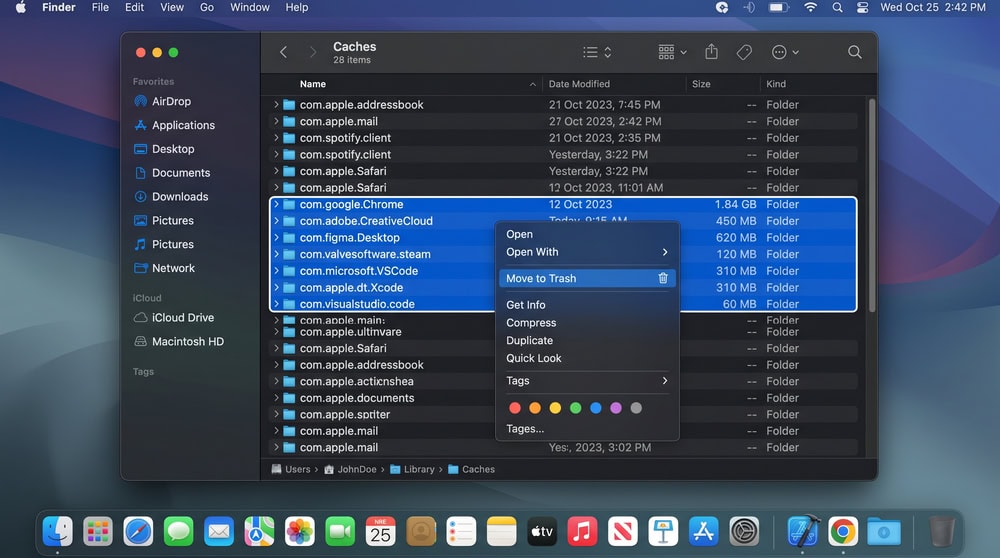Viewport: 1000px width, 558px height.
Task: Open the View menu in menu bar
Action: coord(172,8)
